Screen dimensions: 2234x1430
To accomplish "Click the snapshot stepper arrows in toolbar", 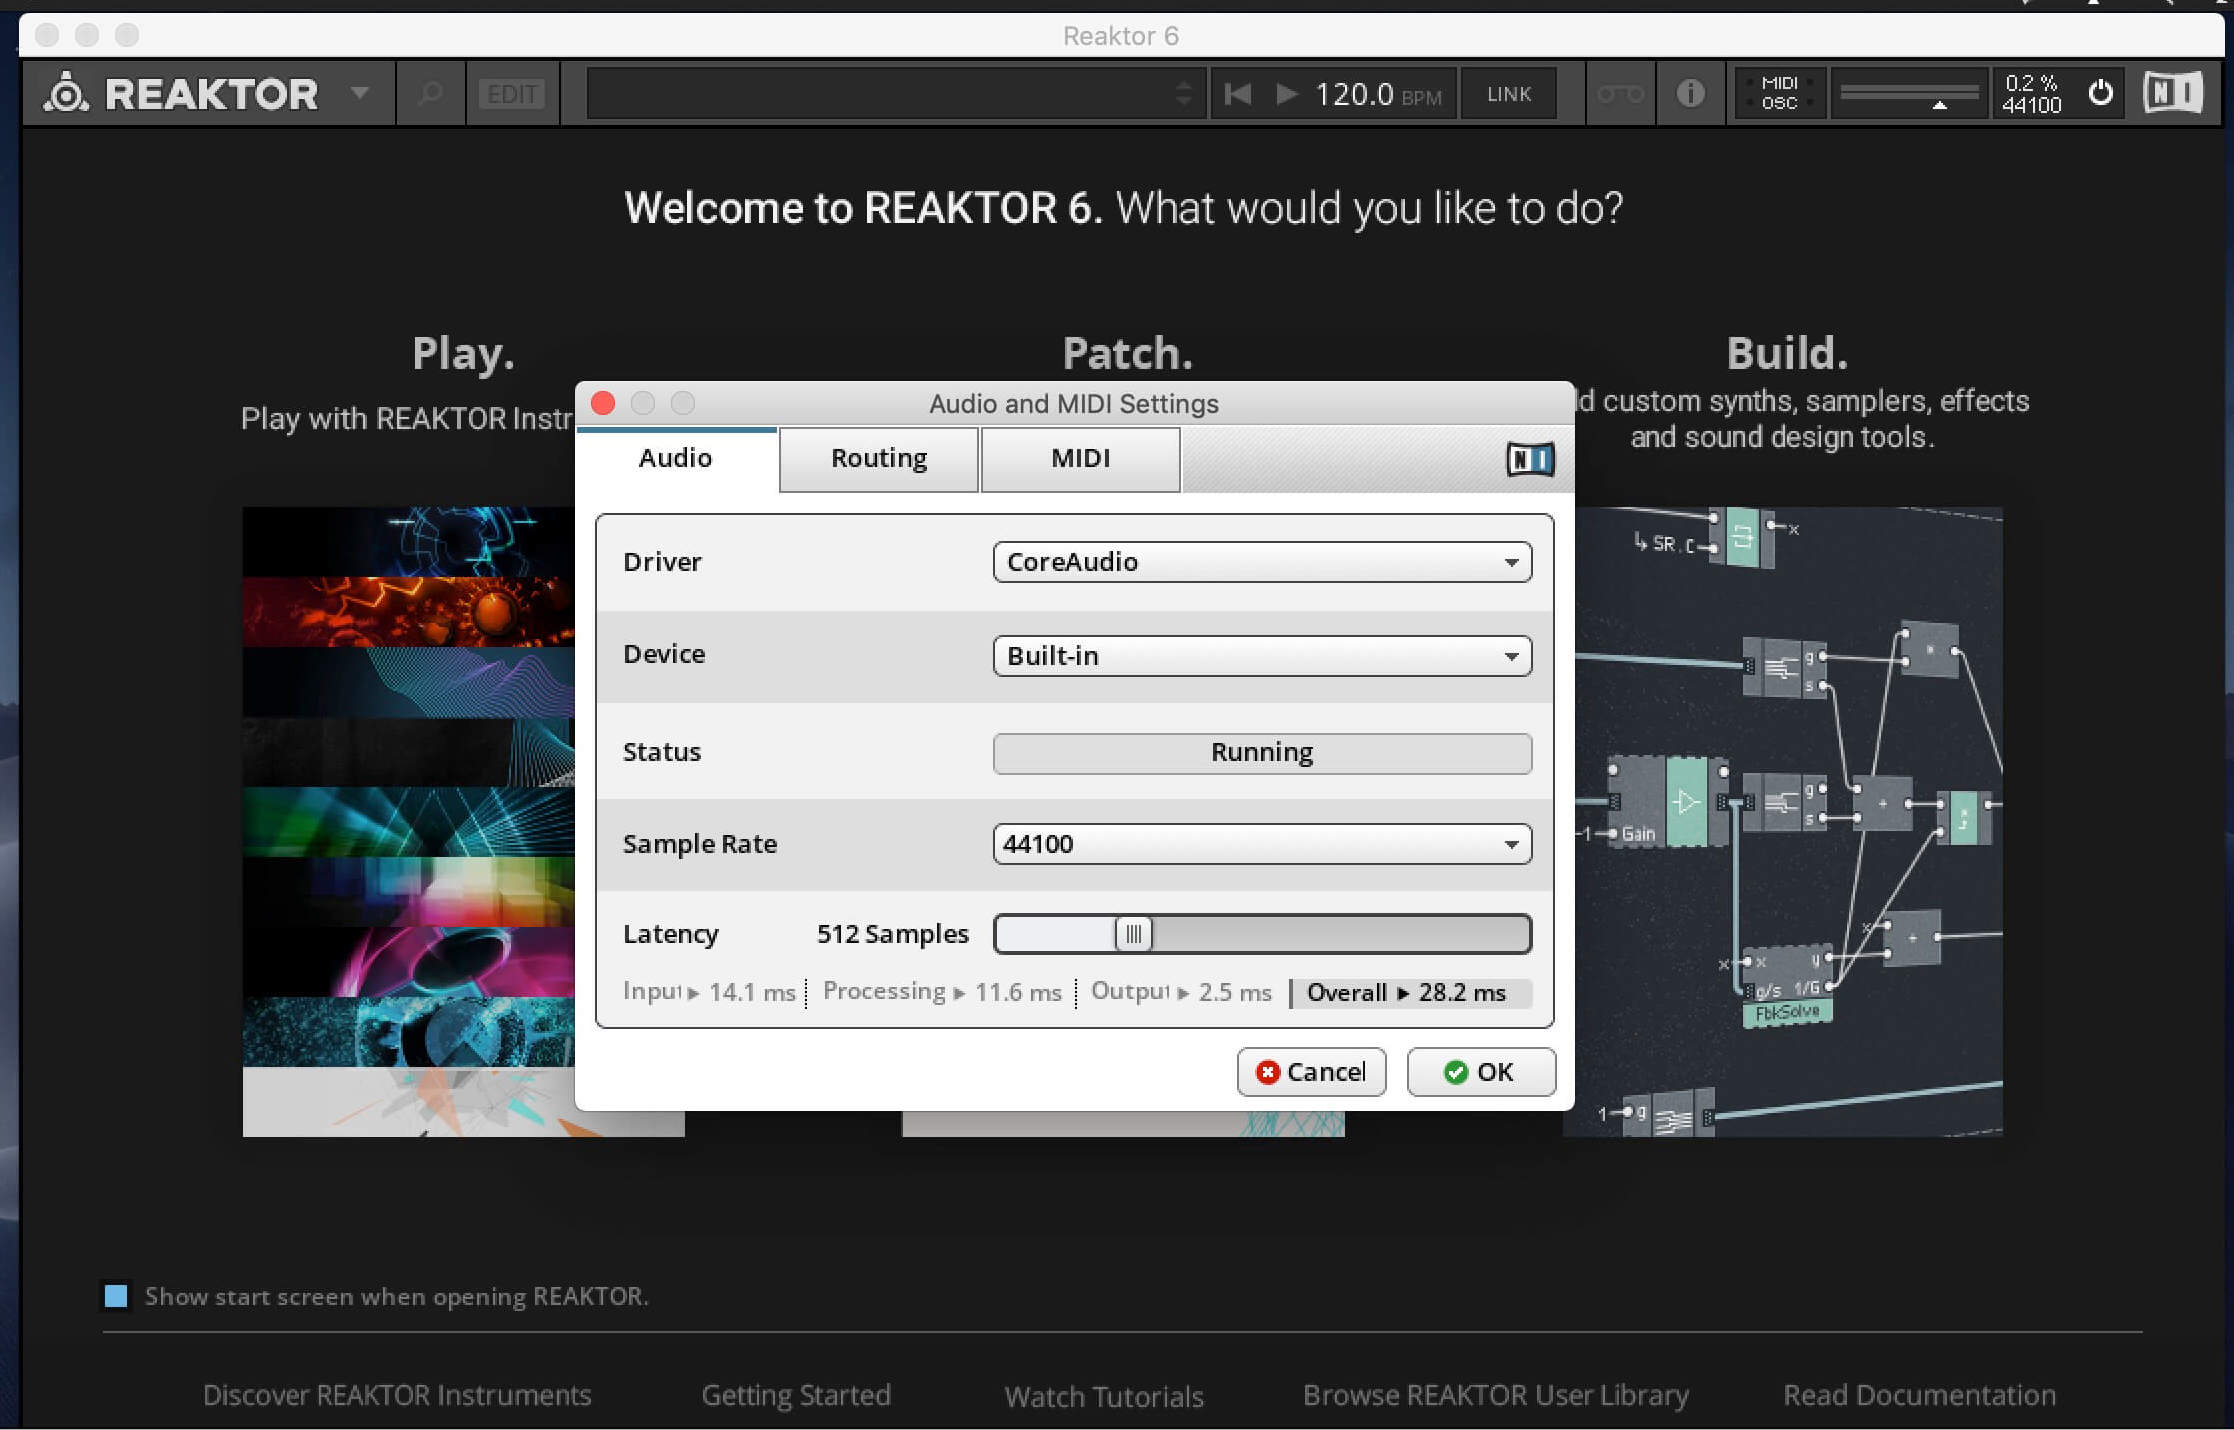I will tap(1184, 94).
